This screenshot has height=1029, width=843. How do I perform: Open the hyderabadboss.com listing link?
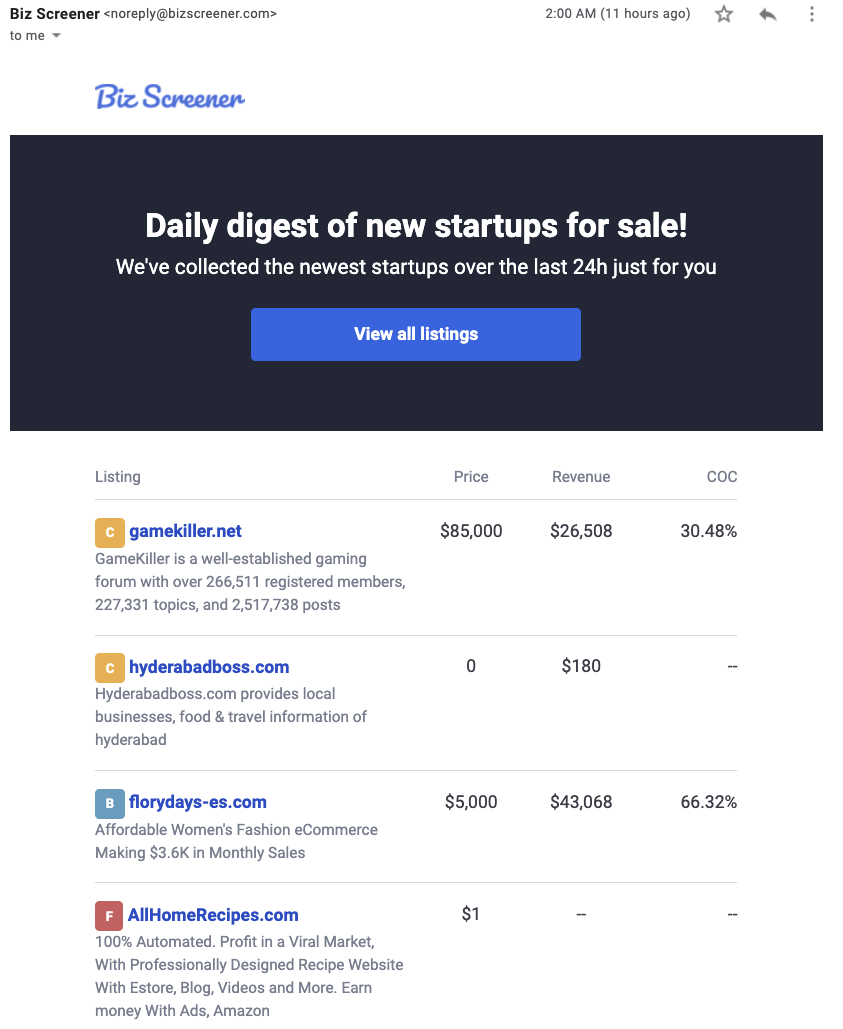coord(209,667)
